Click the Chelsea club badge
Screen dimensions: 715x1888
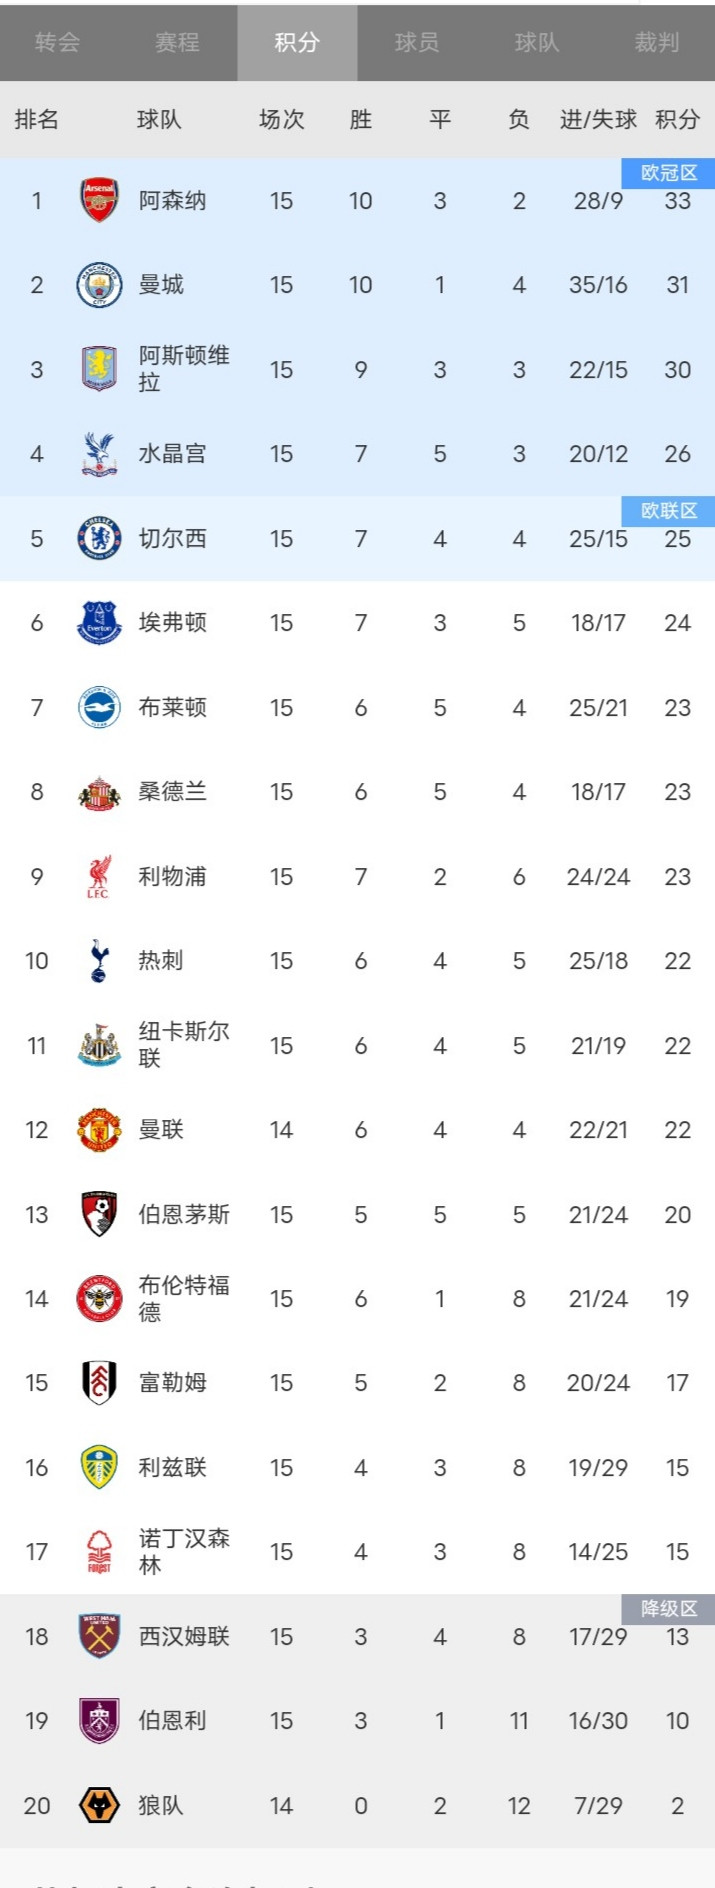click(x=99, y=539)
